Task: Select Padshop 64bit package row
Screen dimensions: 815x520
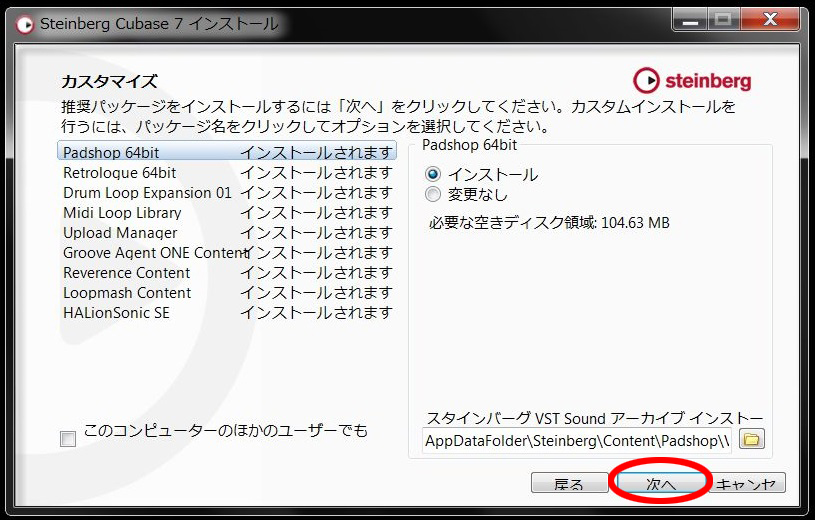Action: point(227,152)
